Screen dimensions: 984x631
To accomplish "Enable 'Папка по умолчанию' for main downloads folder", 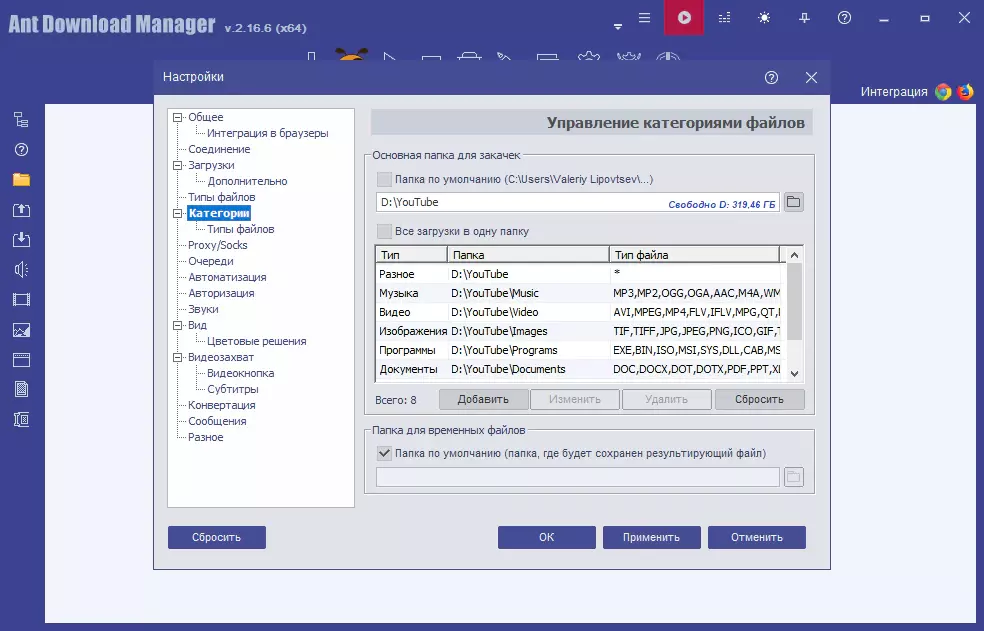I will 384,179.
